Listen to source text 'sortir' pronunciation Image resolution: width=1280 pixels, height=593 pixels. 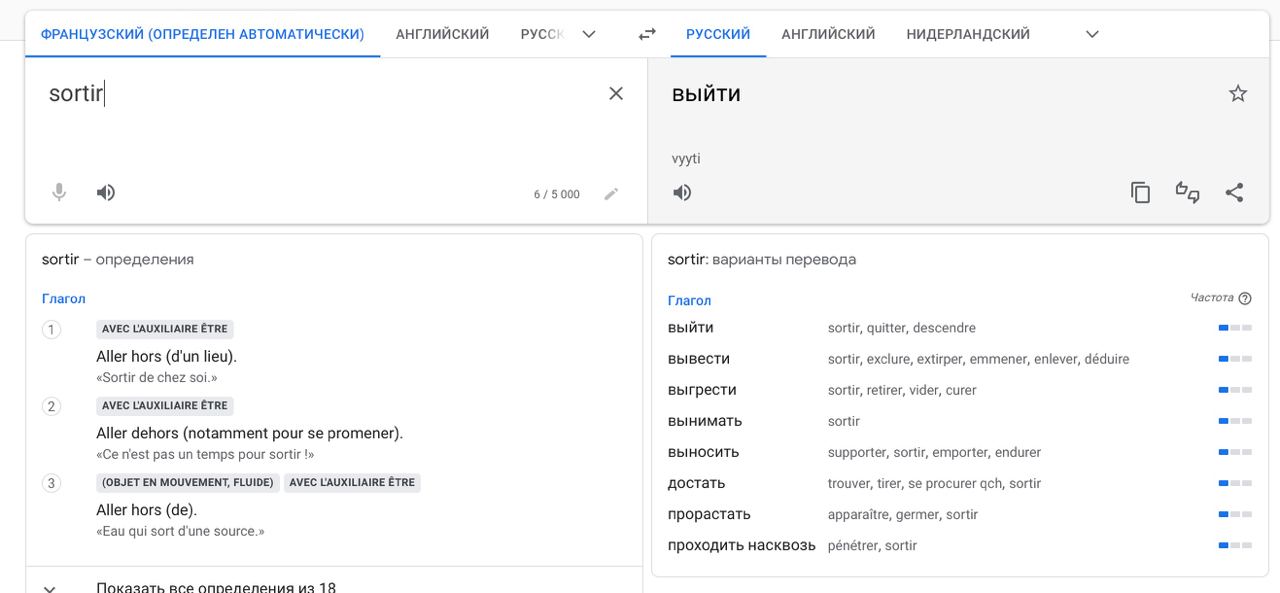tap(106, 192)
